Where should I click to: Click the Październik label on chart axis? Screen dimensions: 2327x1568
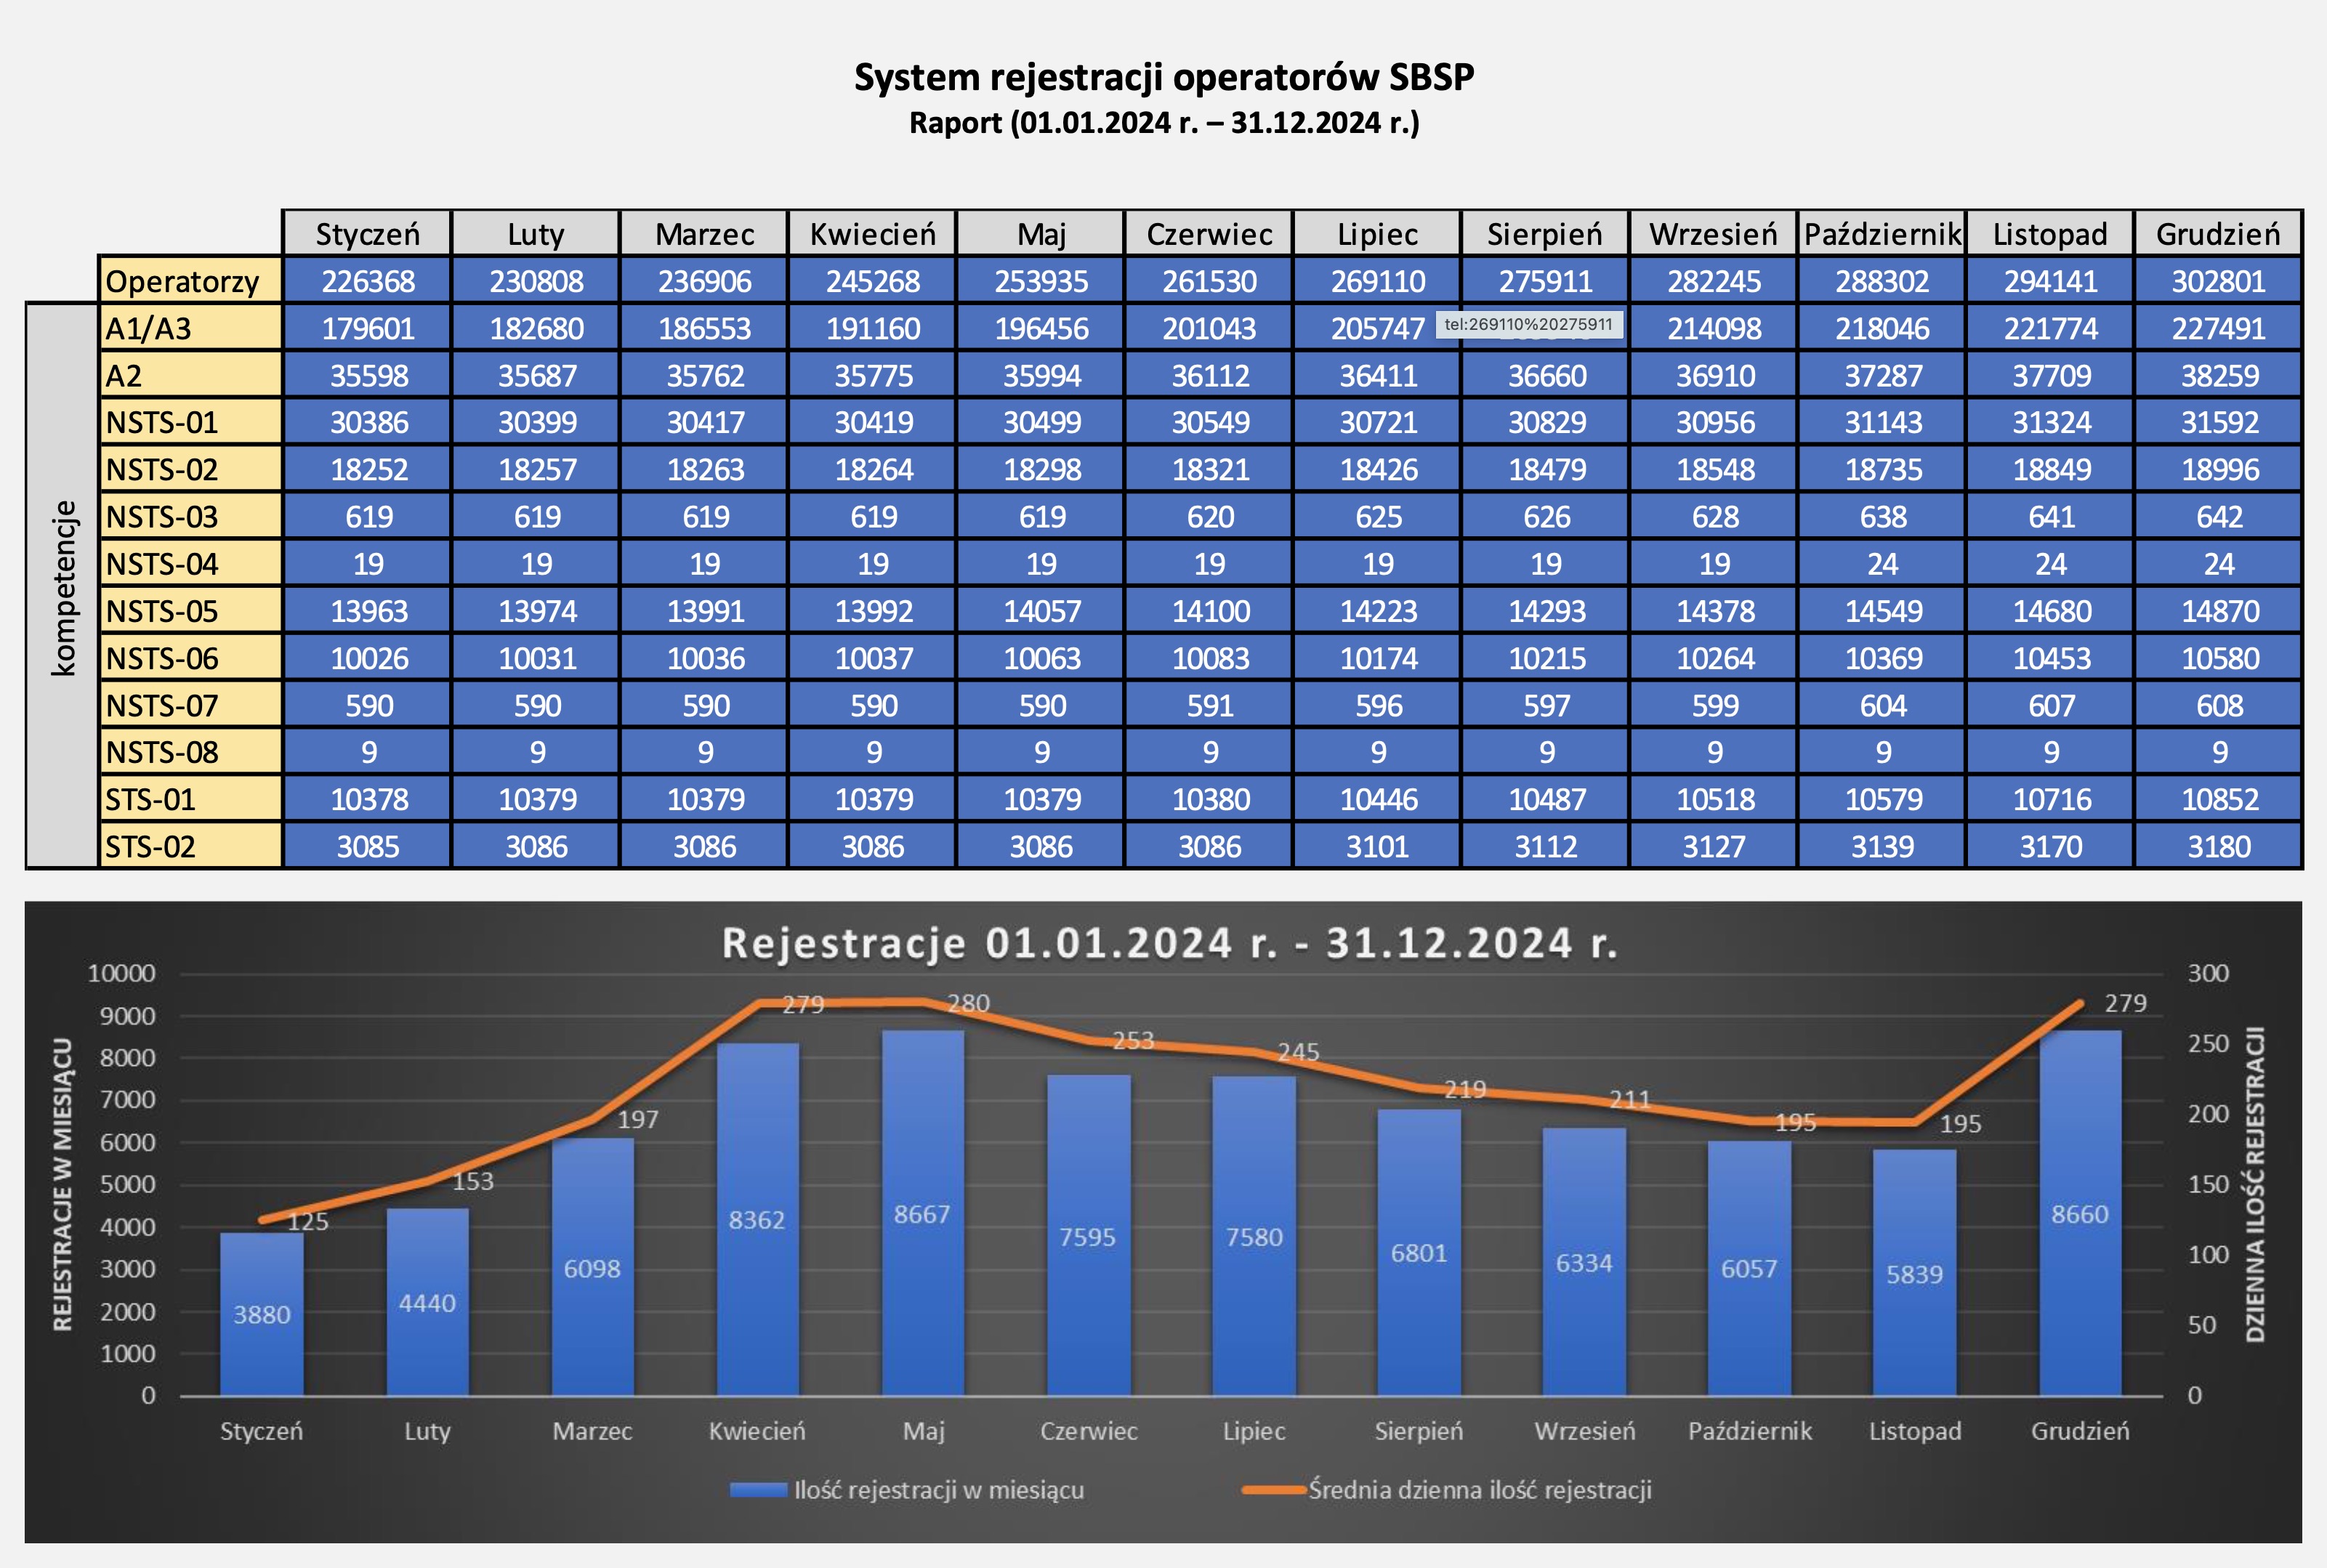(x=1749, y=1431)
